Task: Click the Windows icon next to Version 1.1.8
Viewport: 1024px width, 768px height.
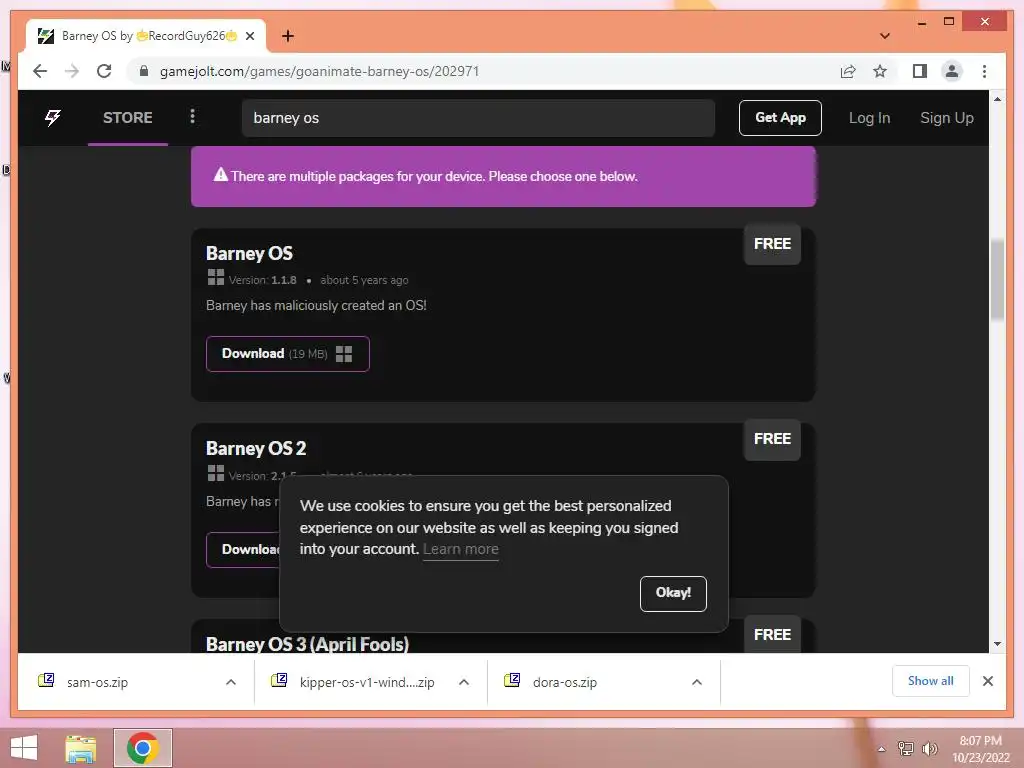Action: (x=216, y=278)
